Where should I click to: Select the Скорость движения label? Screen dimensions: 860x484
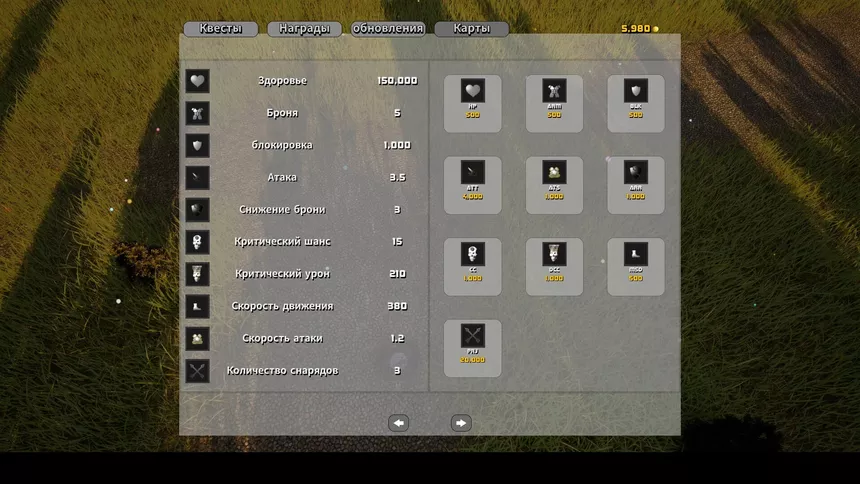(282, 306)
